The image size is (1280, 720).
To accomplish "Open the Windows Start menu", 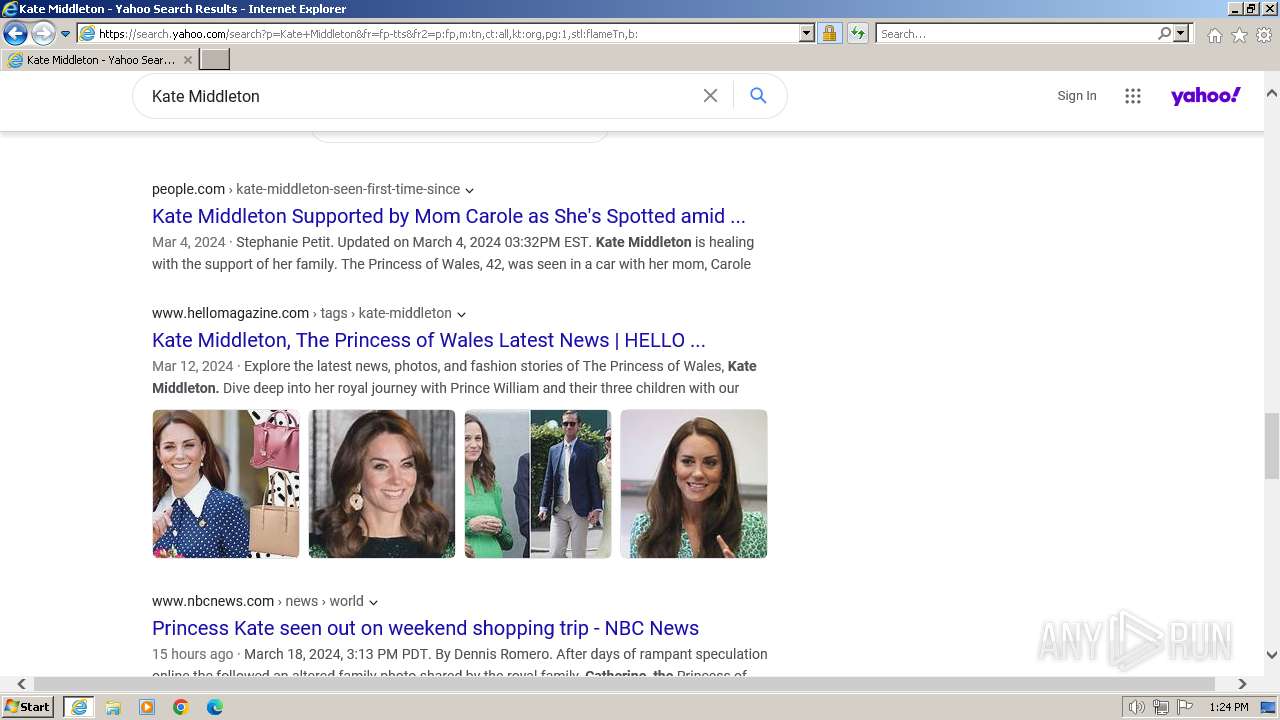I will [x=28, y=707].
